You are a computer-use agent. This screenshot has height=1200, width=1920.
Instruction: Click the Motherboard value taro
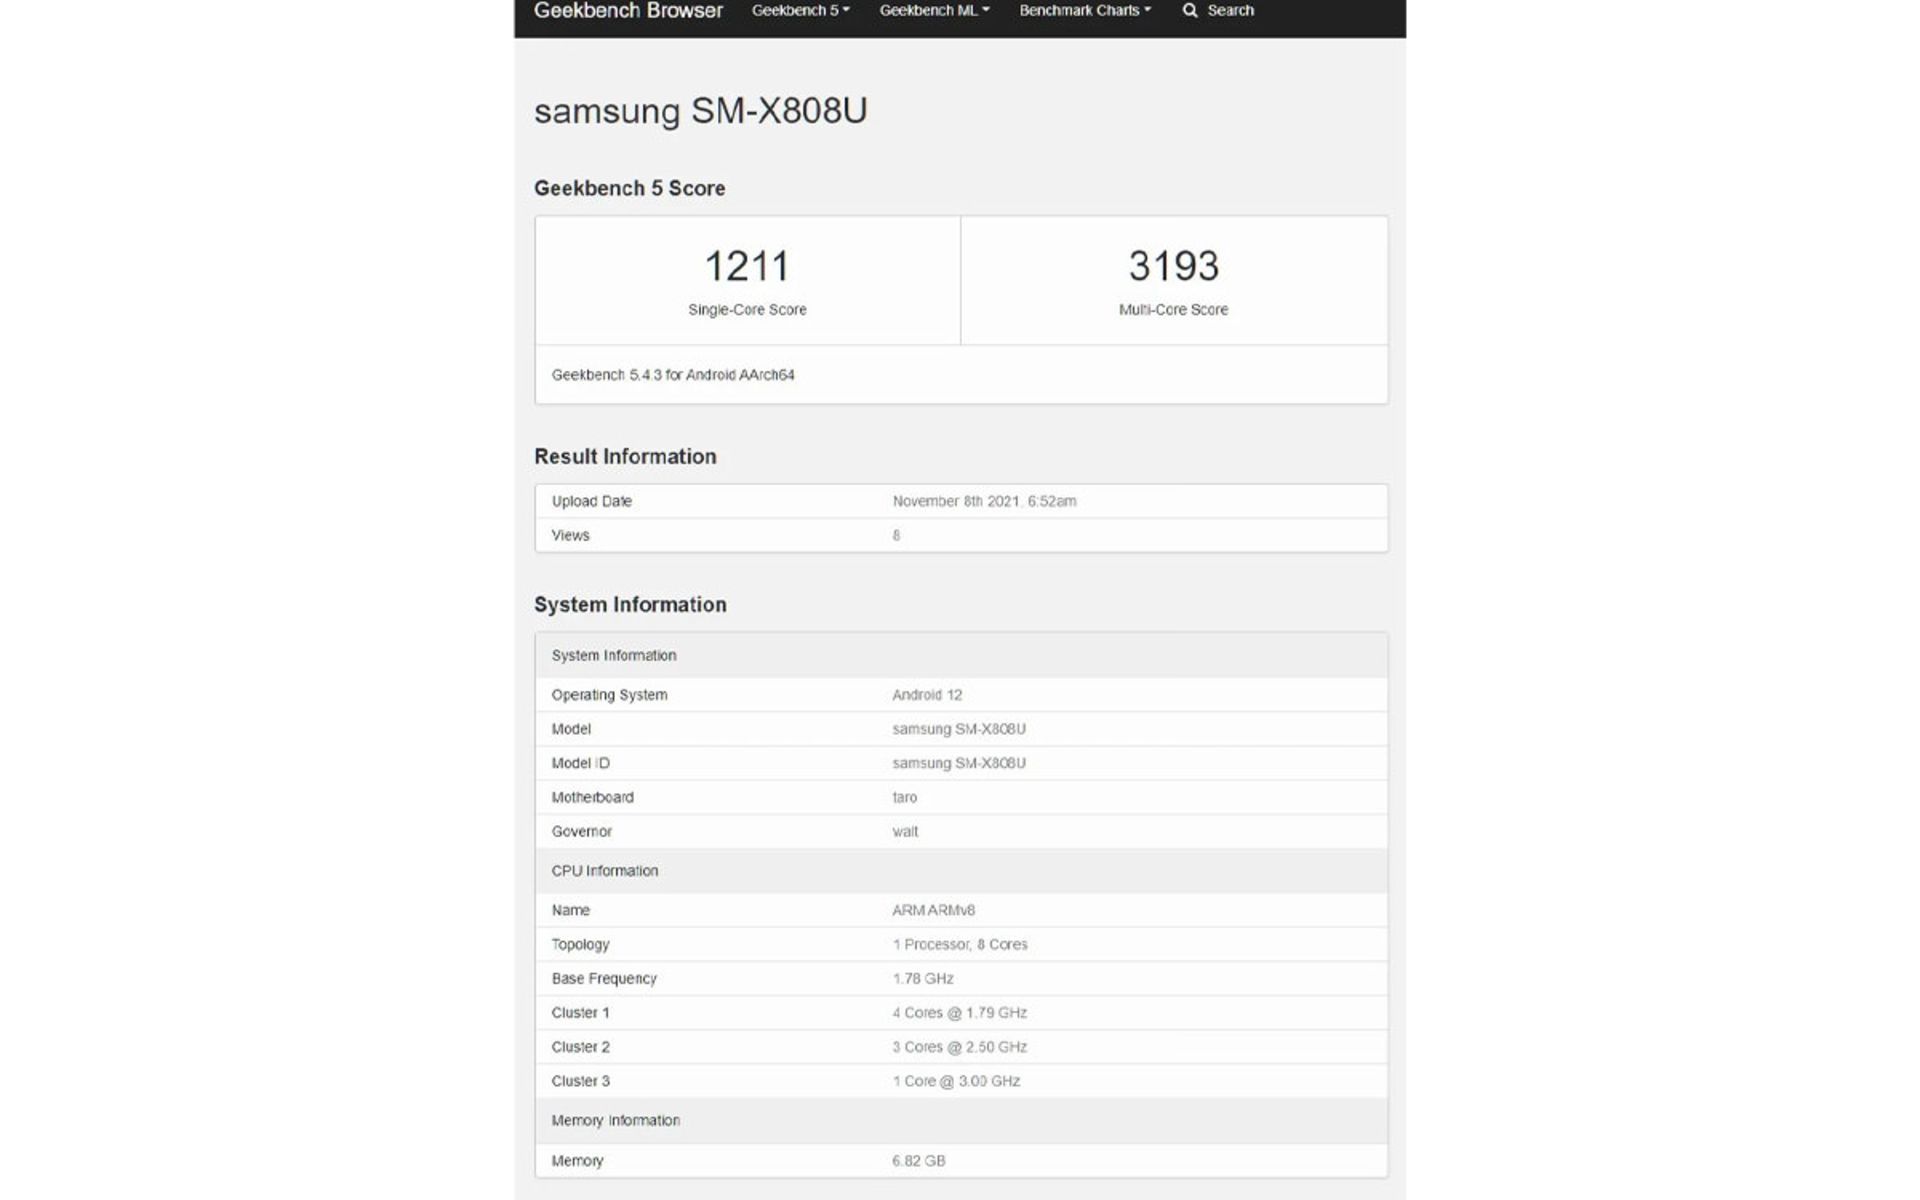[x=904, y=797]
